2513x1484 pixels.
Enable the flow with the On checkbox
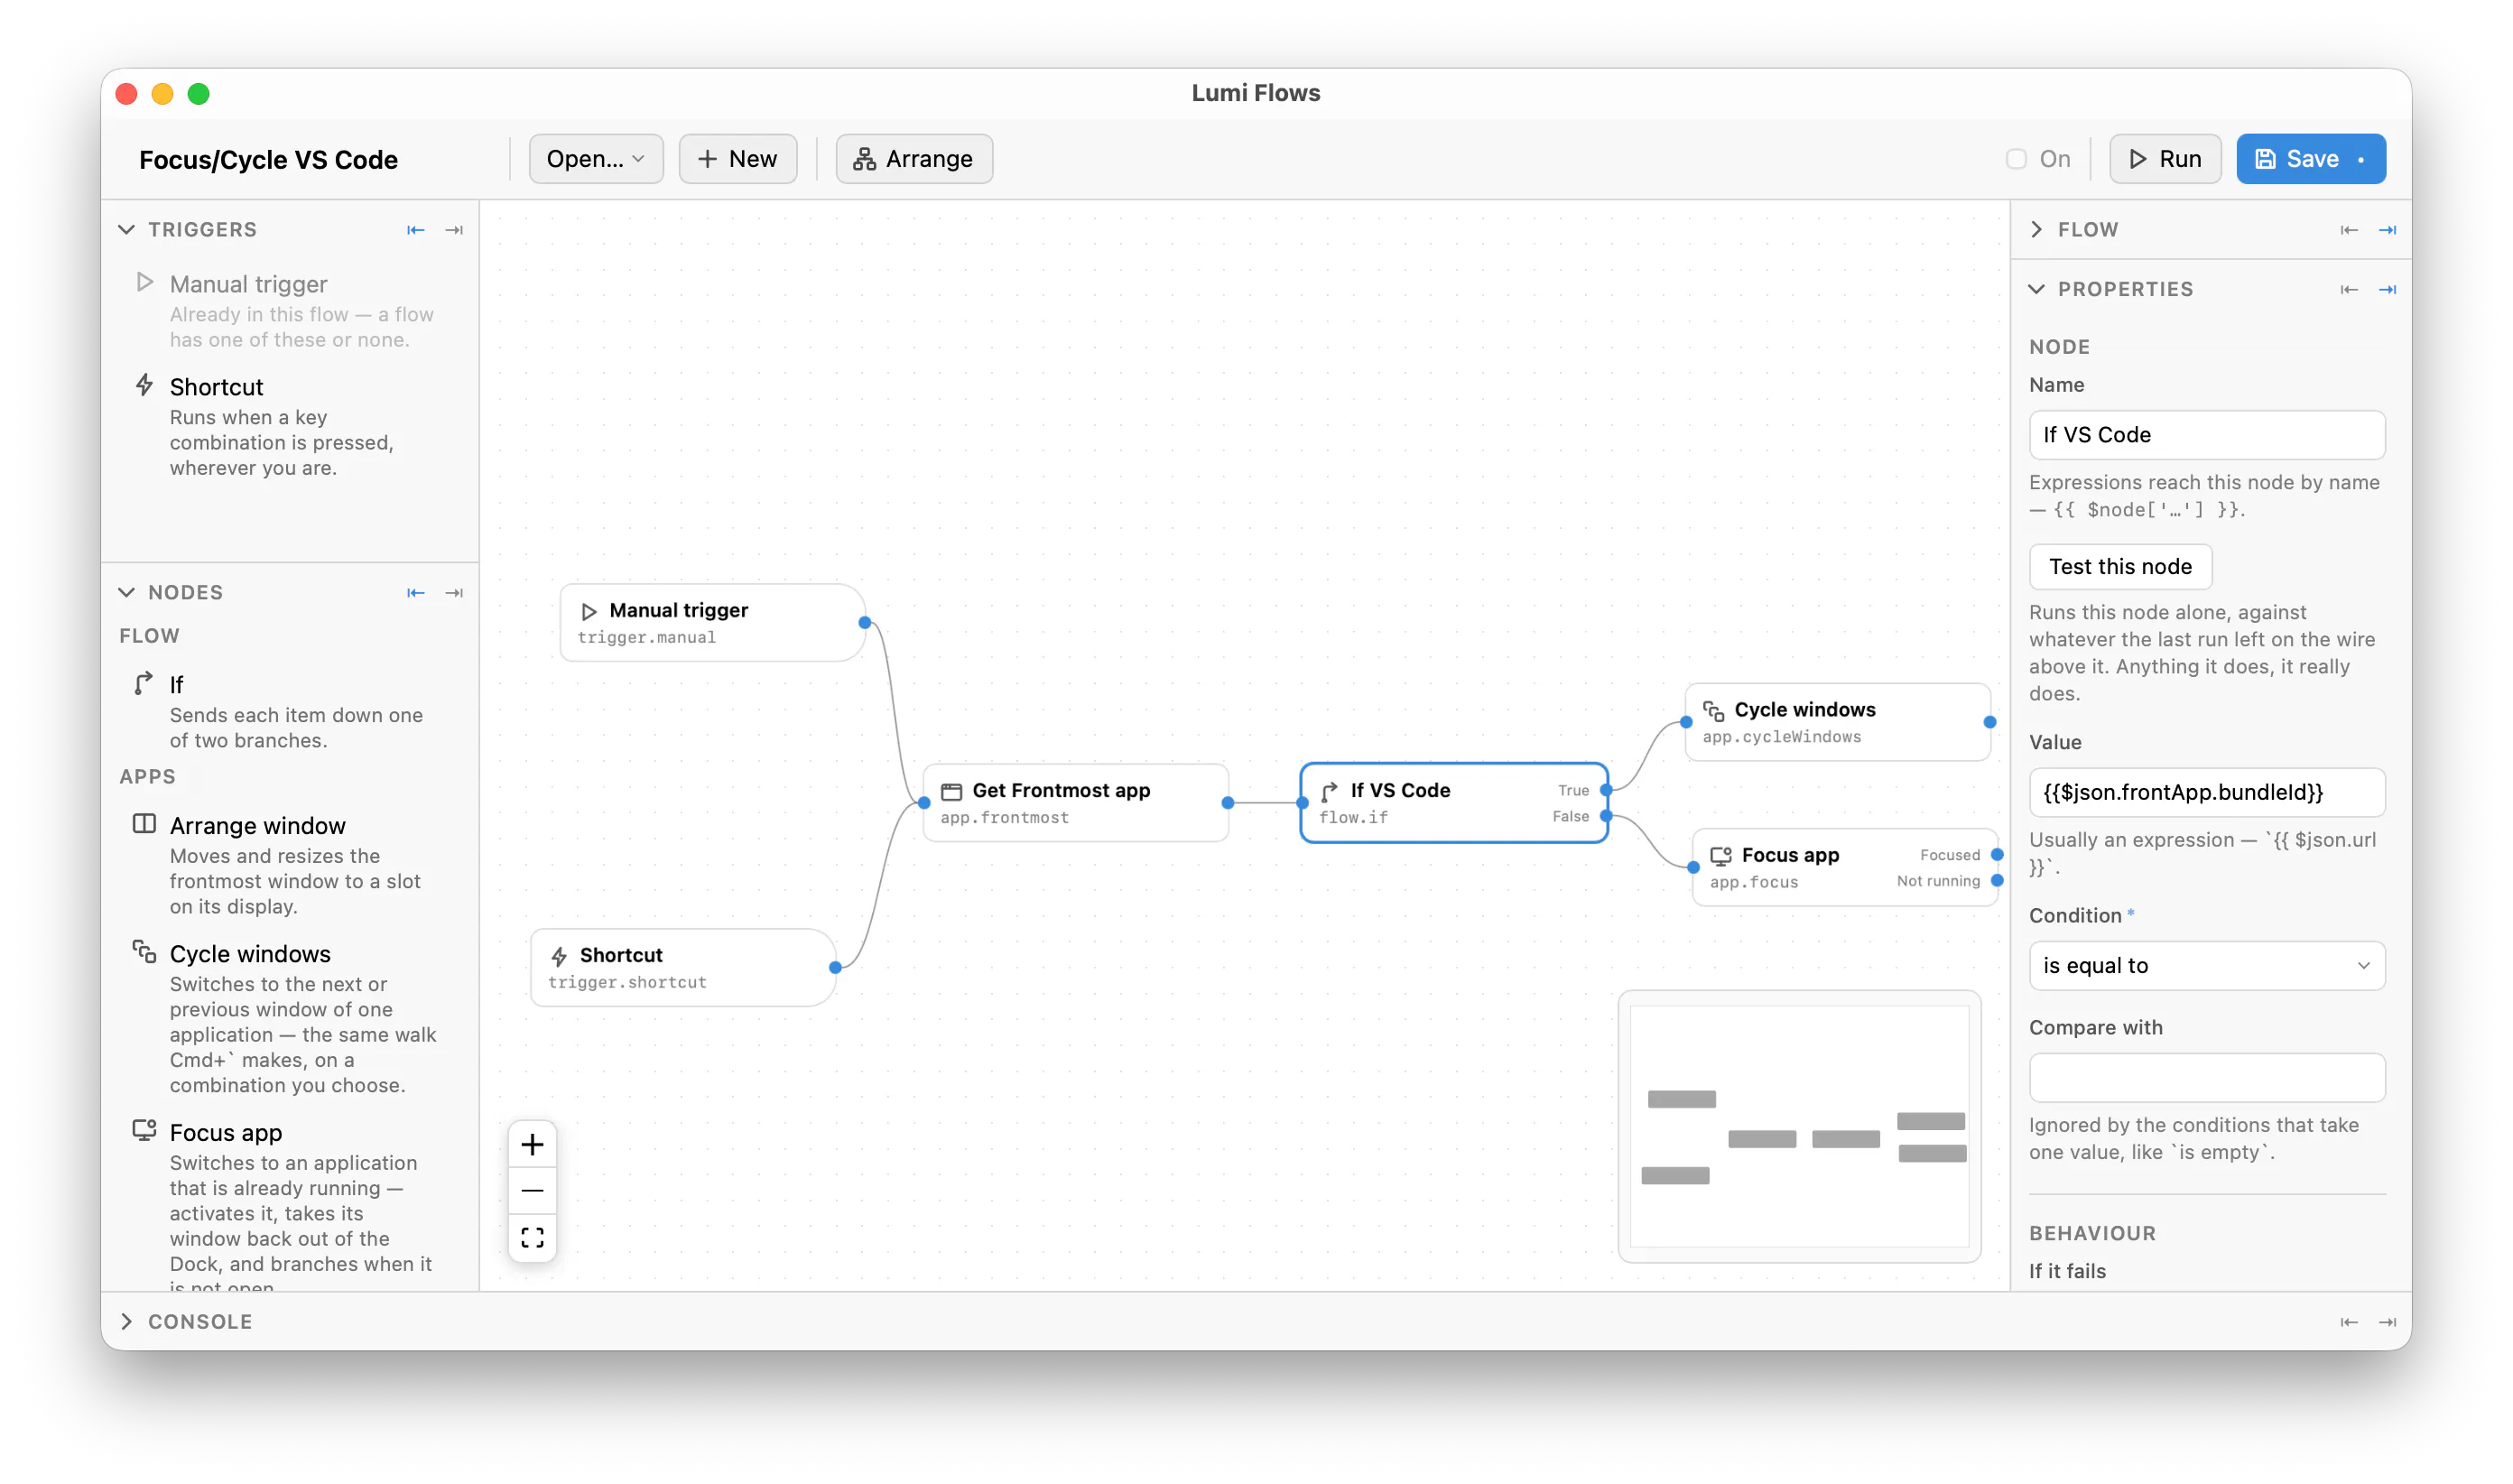(2016, 159)
